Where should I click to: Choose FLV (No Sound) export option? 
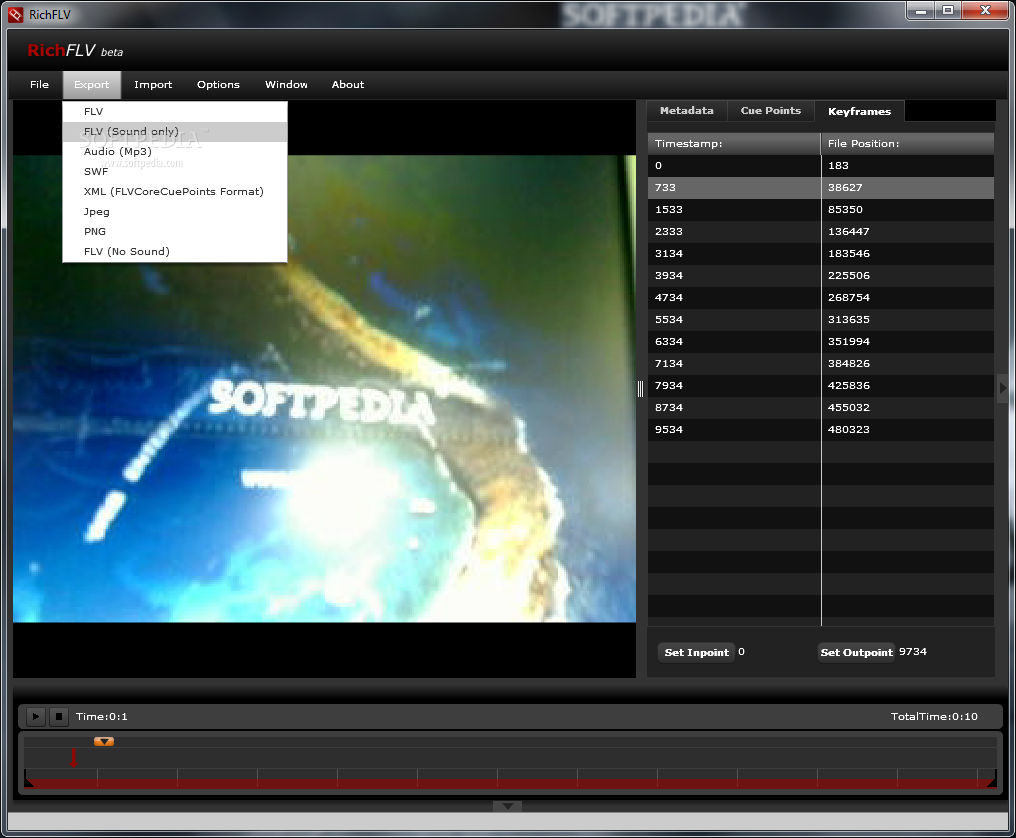(175, 251)
